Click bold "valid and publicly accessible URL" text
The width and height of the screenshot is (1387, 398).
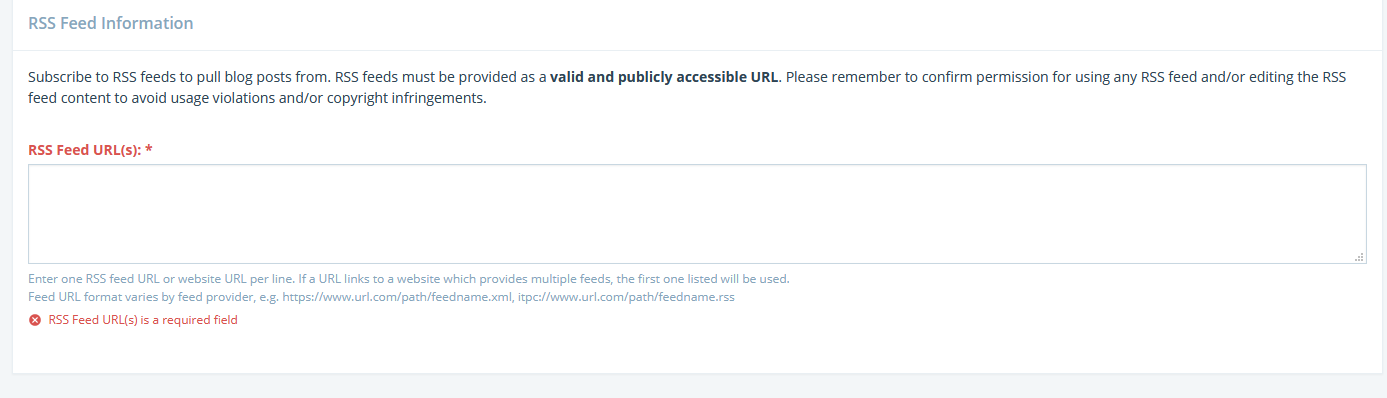[x=664, y=77]
